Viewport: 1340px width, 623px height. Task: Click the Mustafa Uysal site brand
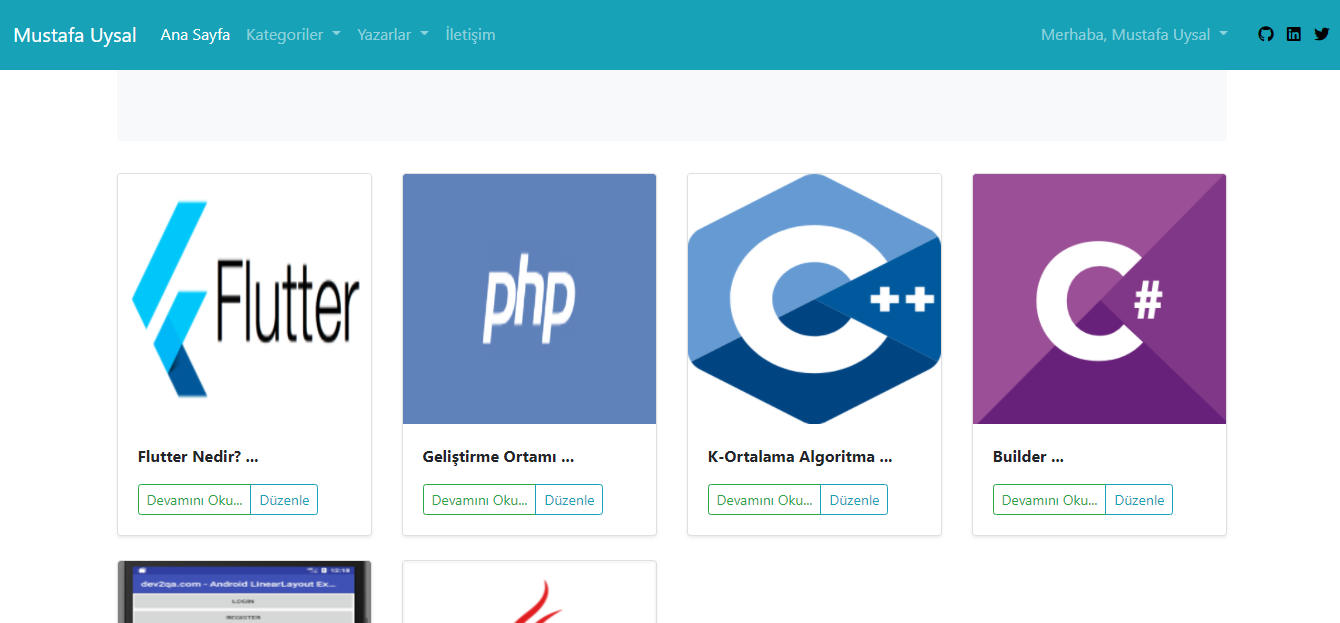click(75, 35)
